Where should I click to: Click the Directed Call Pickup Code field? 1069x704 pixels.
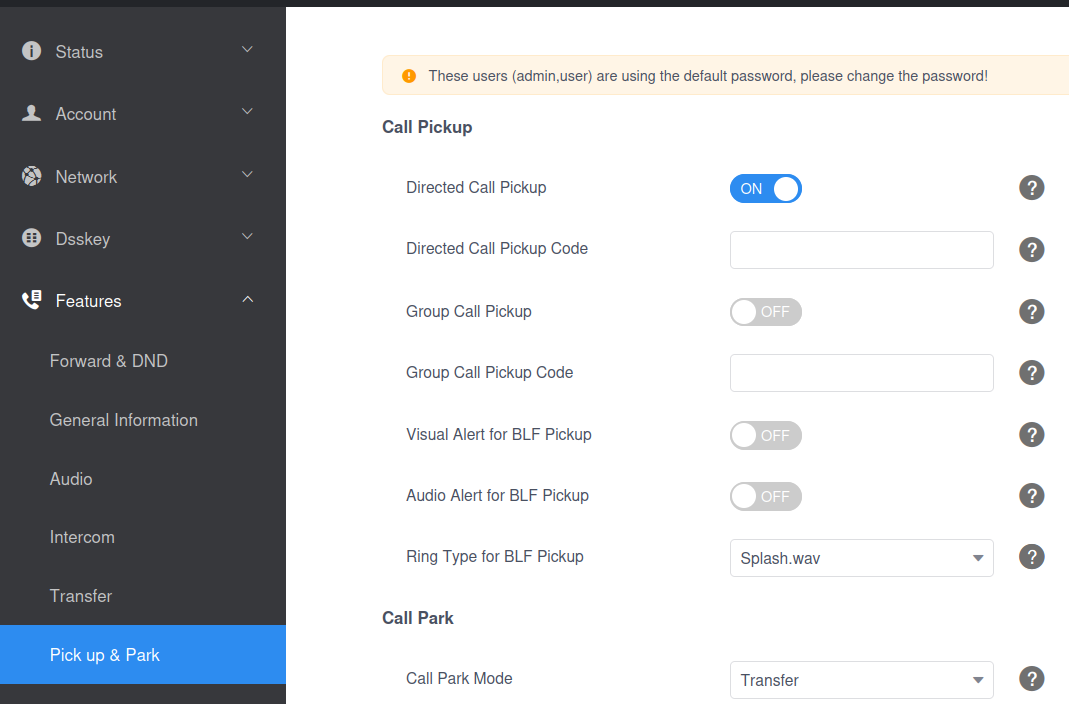pos(861,250)
